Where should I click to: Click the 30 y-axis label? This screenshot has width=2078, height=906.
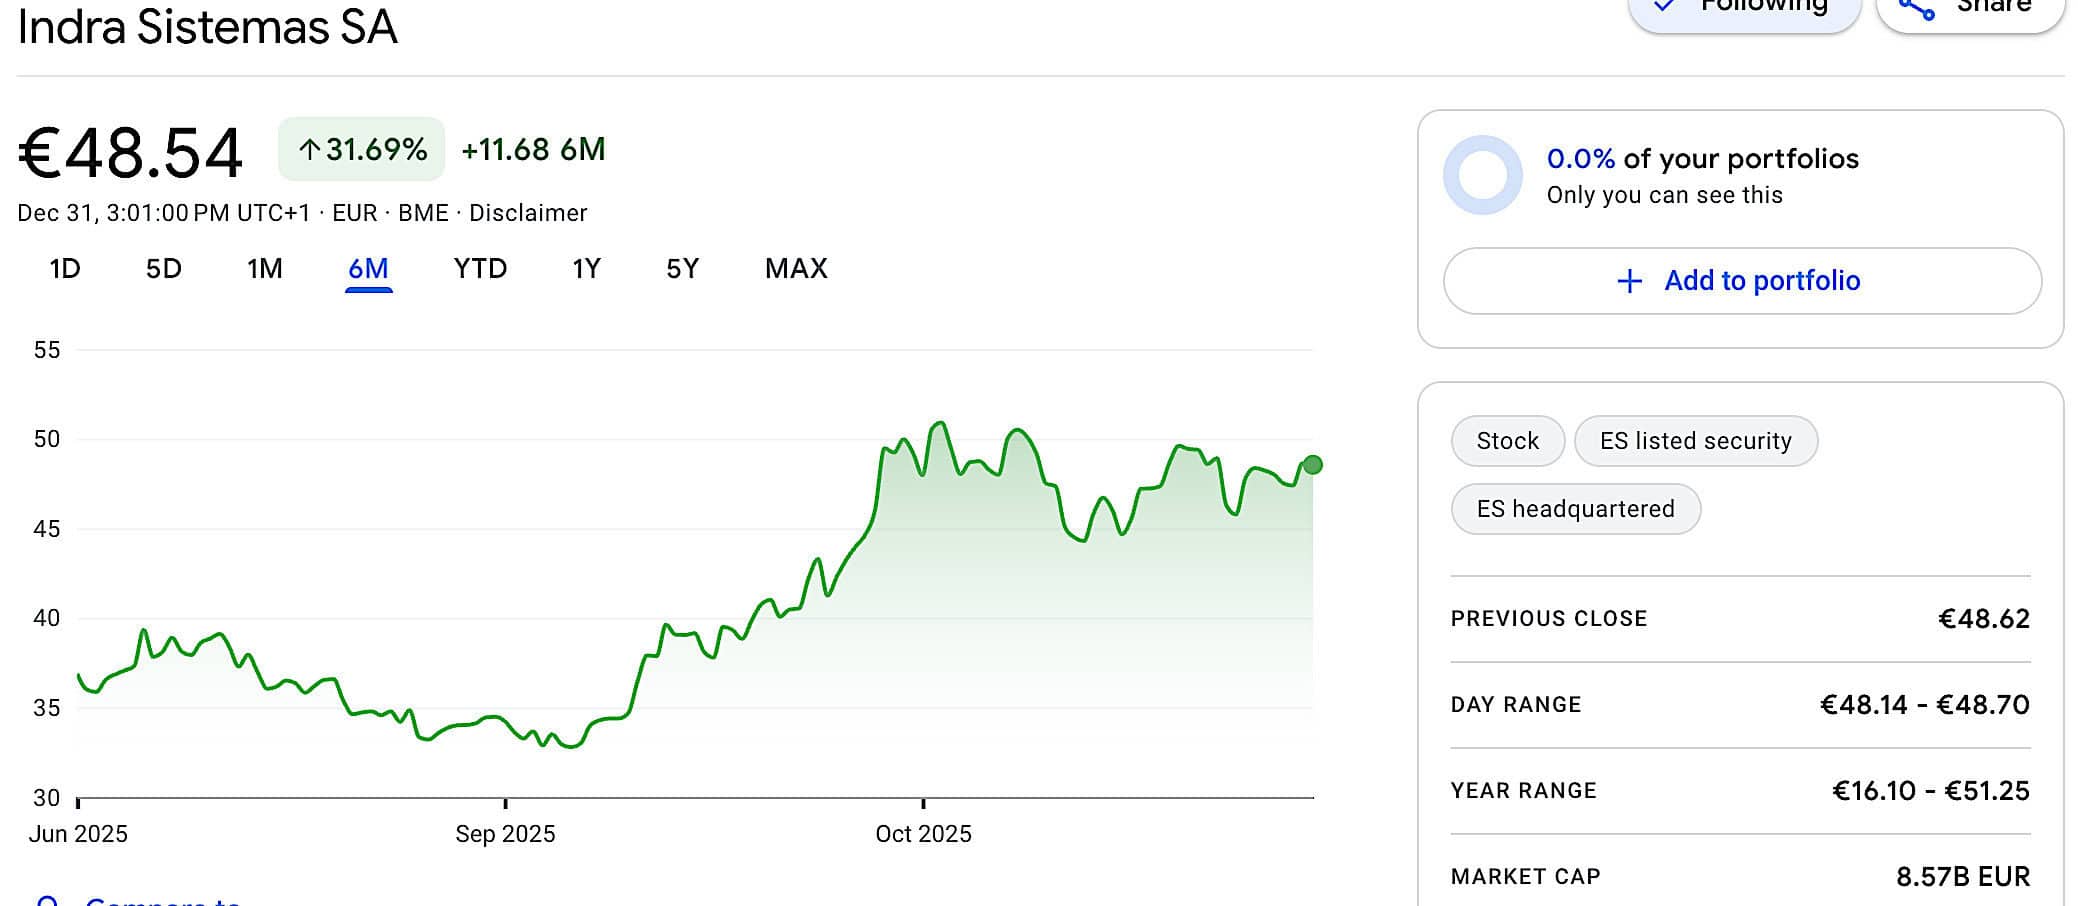click(x=47, y=798)
